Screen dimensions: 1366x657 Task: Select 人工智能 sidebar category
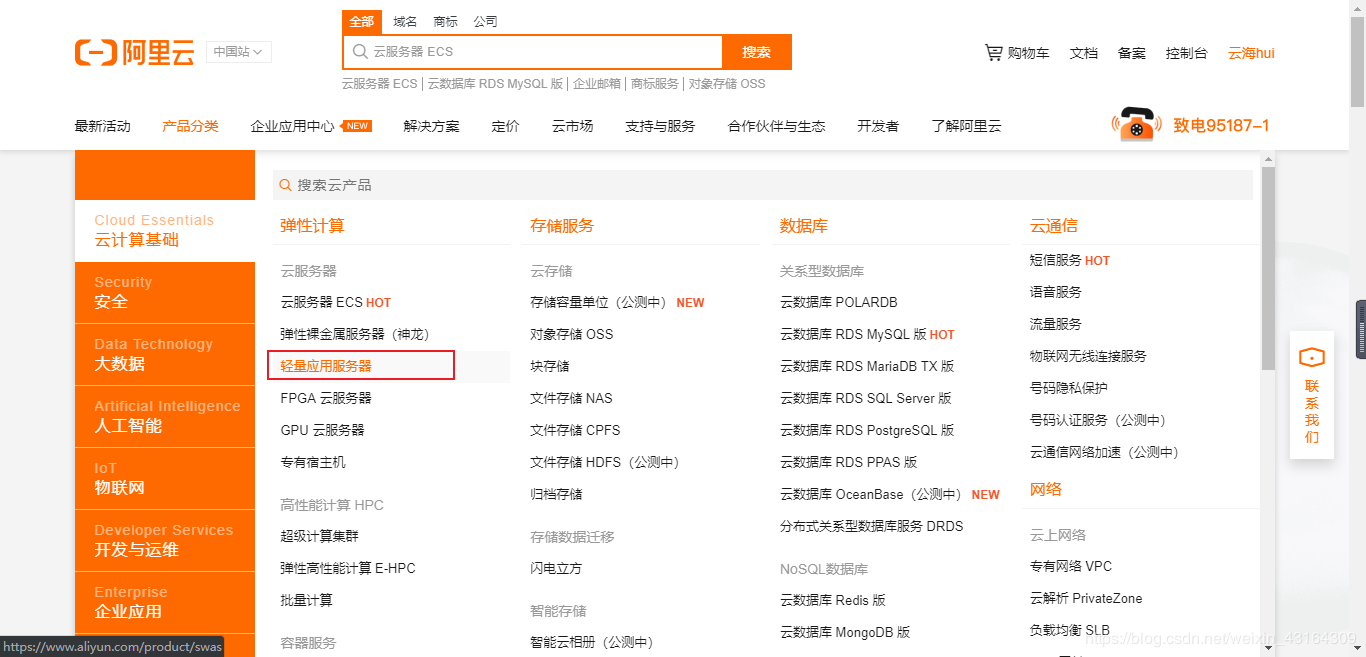pyautogui.click(x=165, y=417)
